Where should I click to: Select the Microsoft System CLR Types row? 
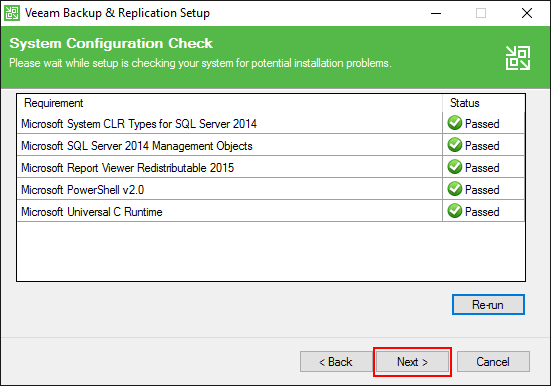[x=271, y=123]
